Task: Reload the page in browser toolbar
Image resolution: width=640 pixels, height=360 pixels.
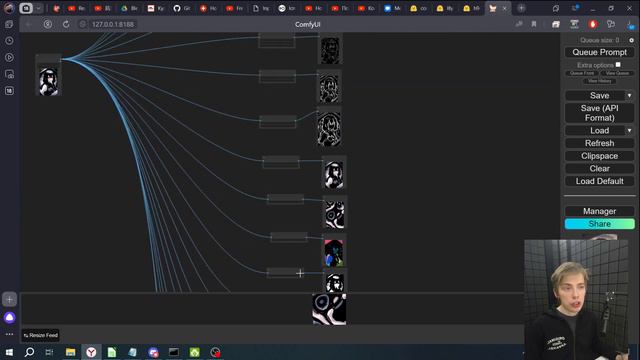Action: [66, 24]
